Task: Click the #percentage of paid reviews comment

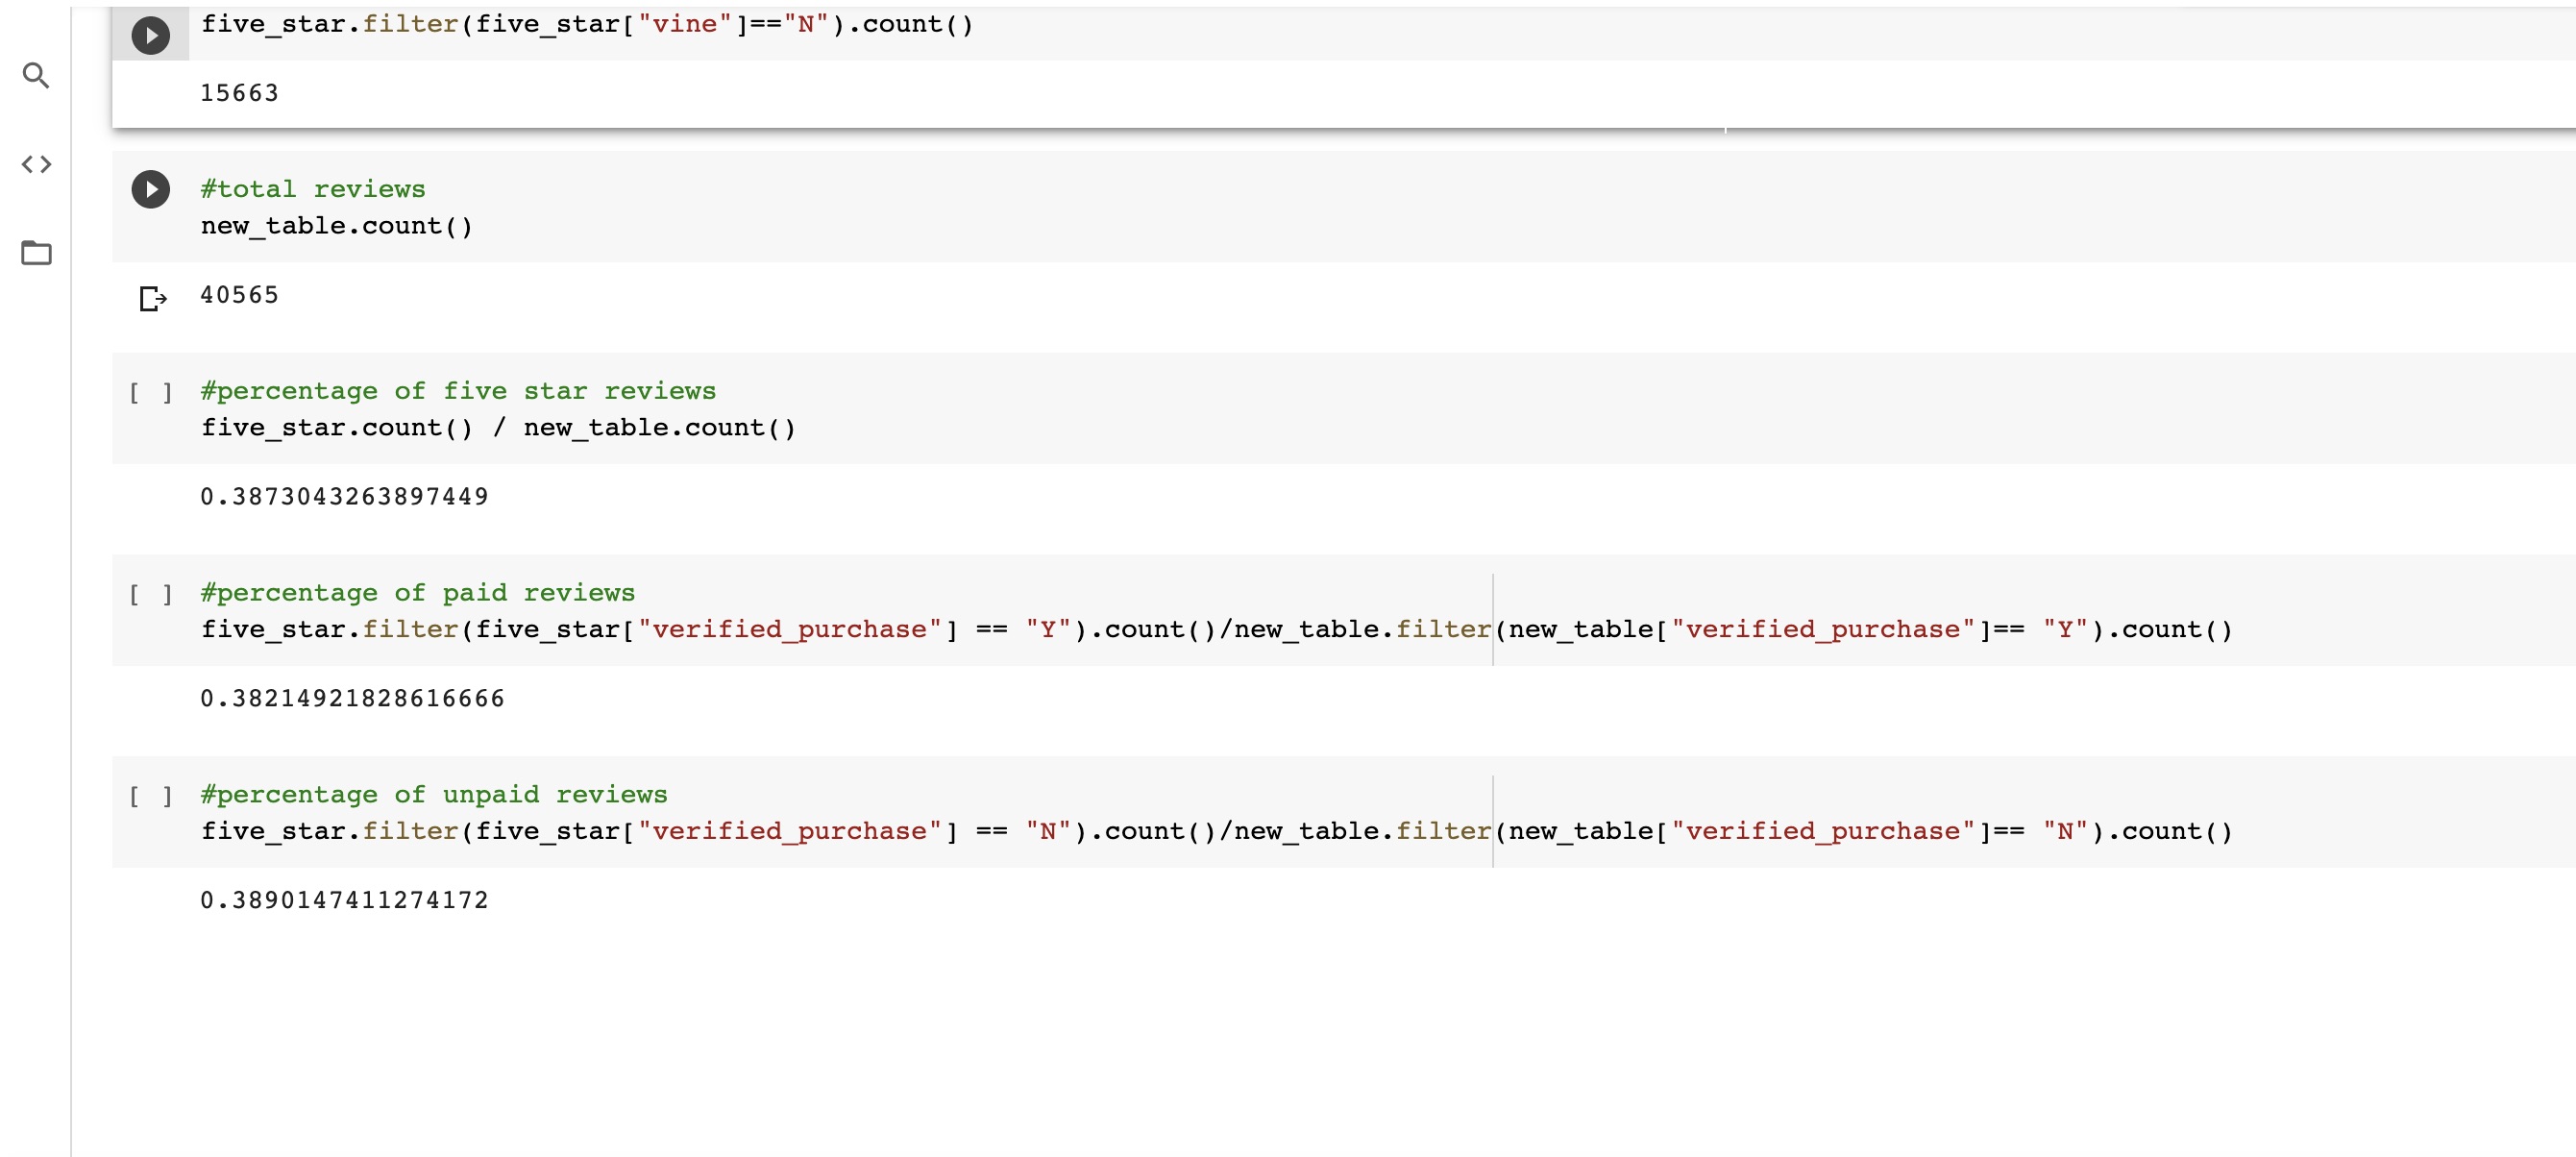Action: (x=418, y=593)
